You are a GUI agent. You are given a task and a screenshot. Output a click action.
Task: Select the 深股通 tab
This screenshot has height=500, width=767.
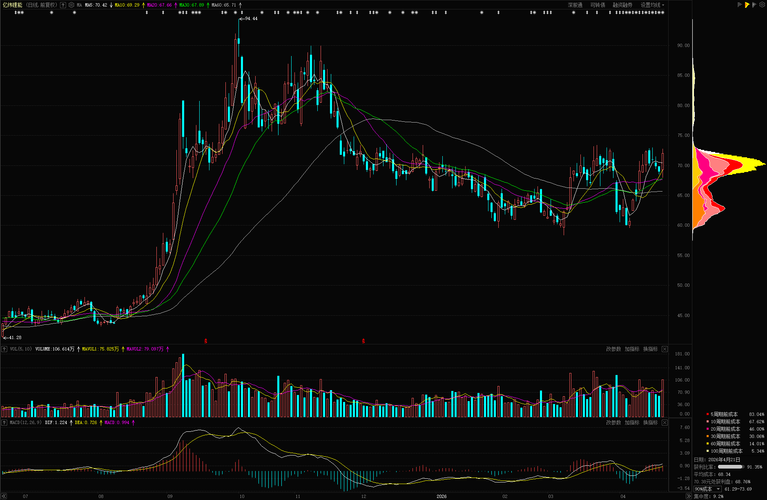[x=575, y=5]
